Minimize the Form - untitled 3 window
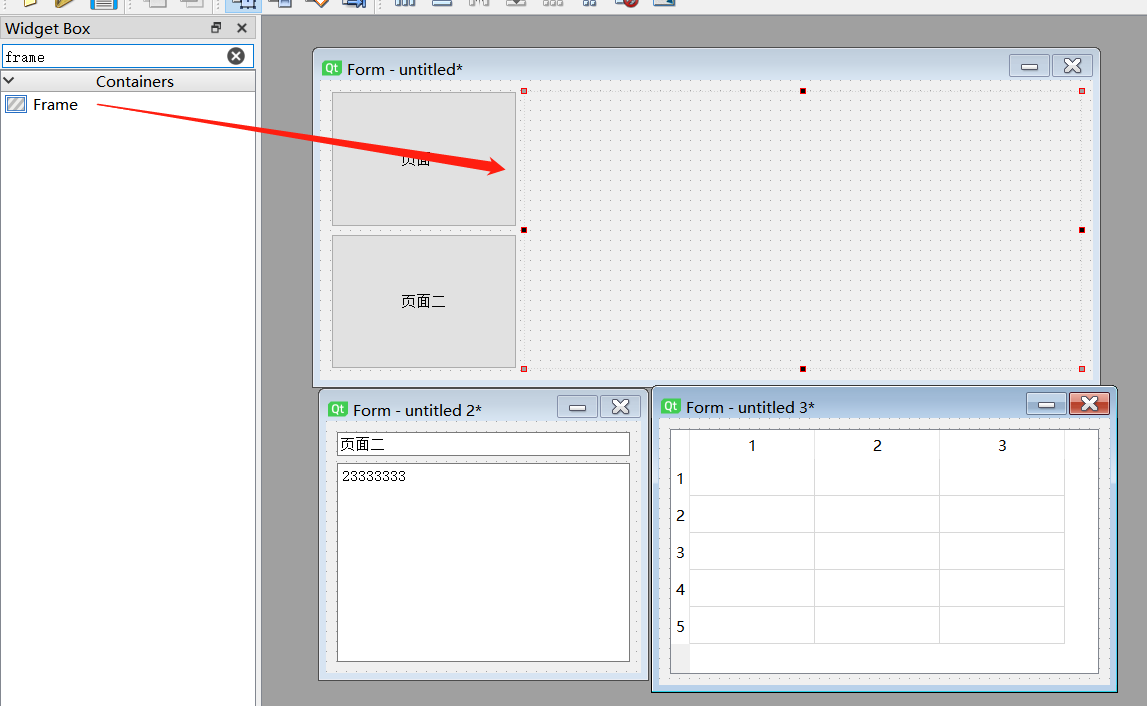The image size is (1147, 706). (1046, 404)
